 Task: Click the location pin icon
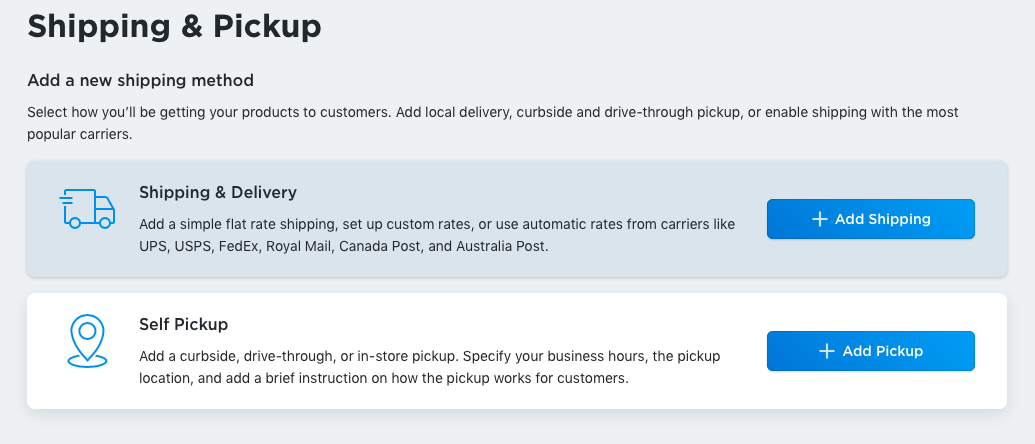[x=87, y=340]
